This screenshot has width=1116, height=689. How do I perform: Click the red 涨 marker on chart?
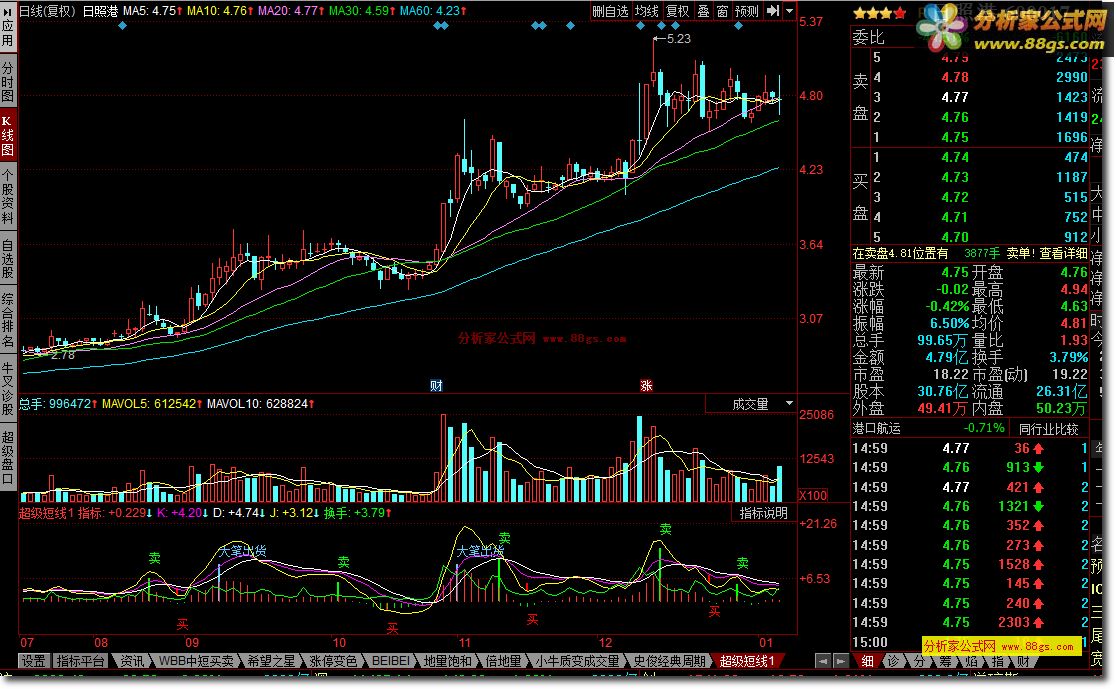tap(646, 386)
